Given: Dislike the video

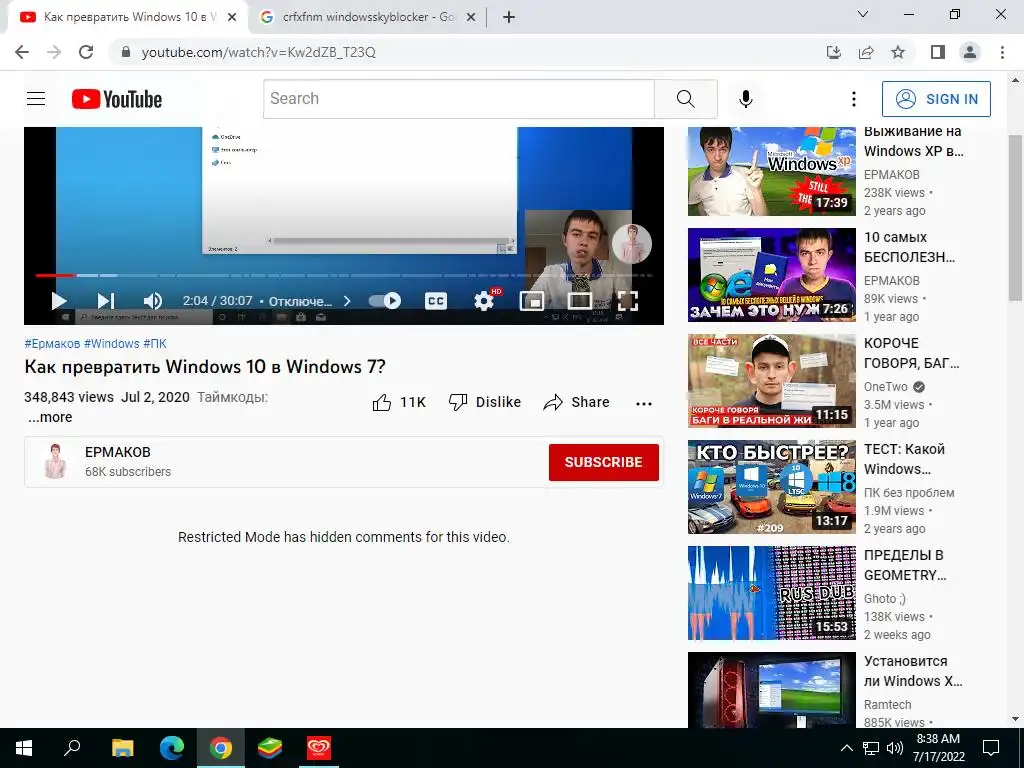Looking at the screenshot, I should click(x=485, y=402).
